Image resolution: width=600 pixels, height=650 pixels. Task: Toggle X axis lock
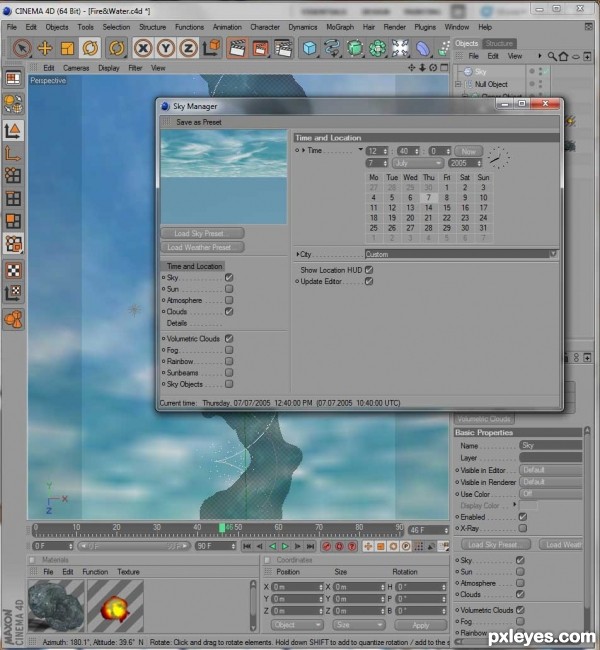(143, 48)
